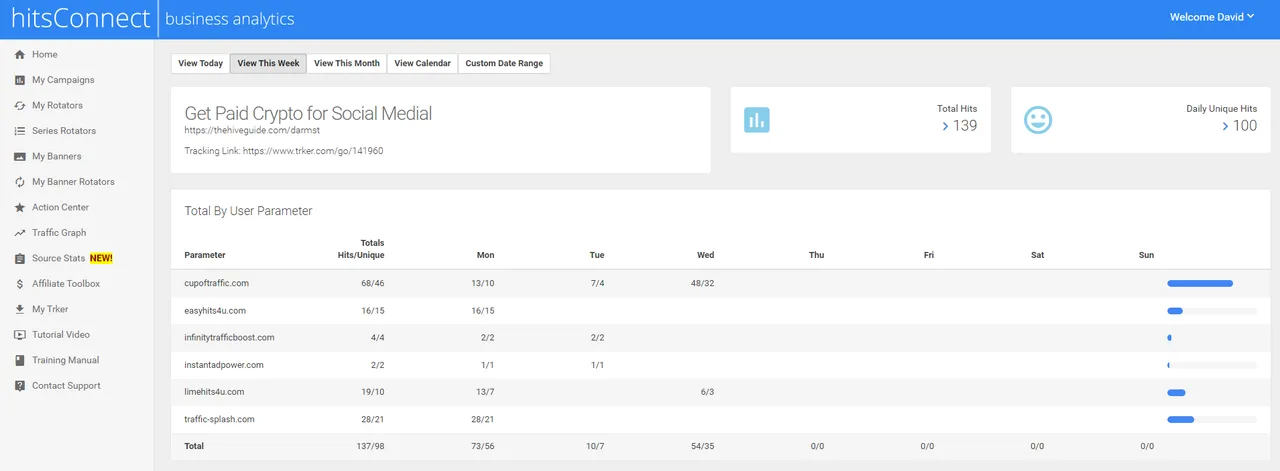1280x471 pixels.
Task: Select the Series Rotators list icon
Action: (20, 131)
